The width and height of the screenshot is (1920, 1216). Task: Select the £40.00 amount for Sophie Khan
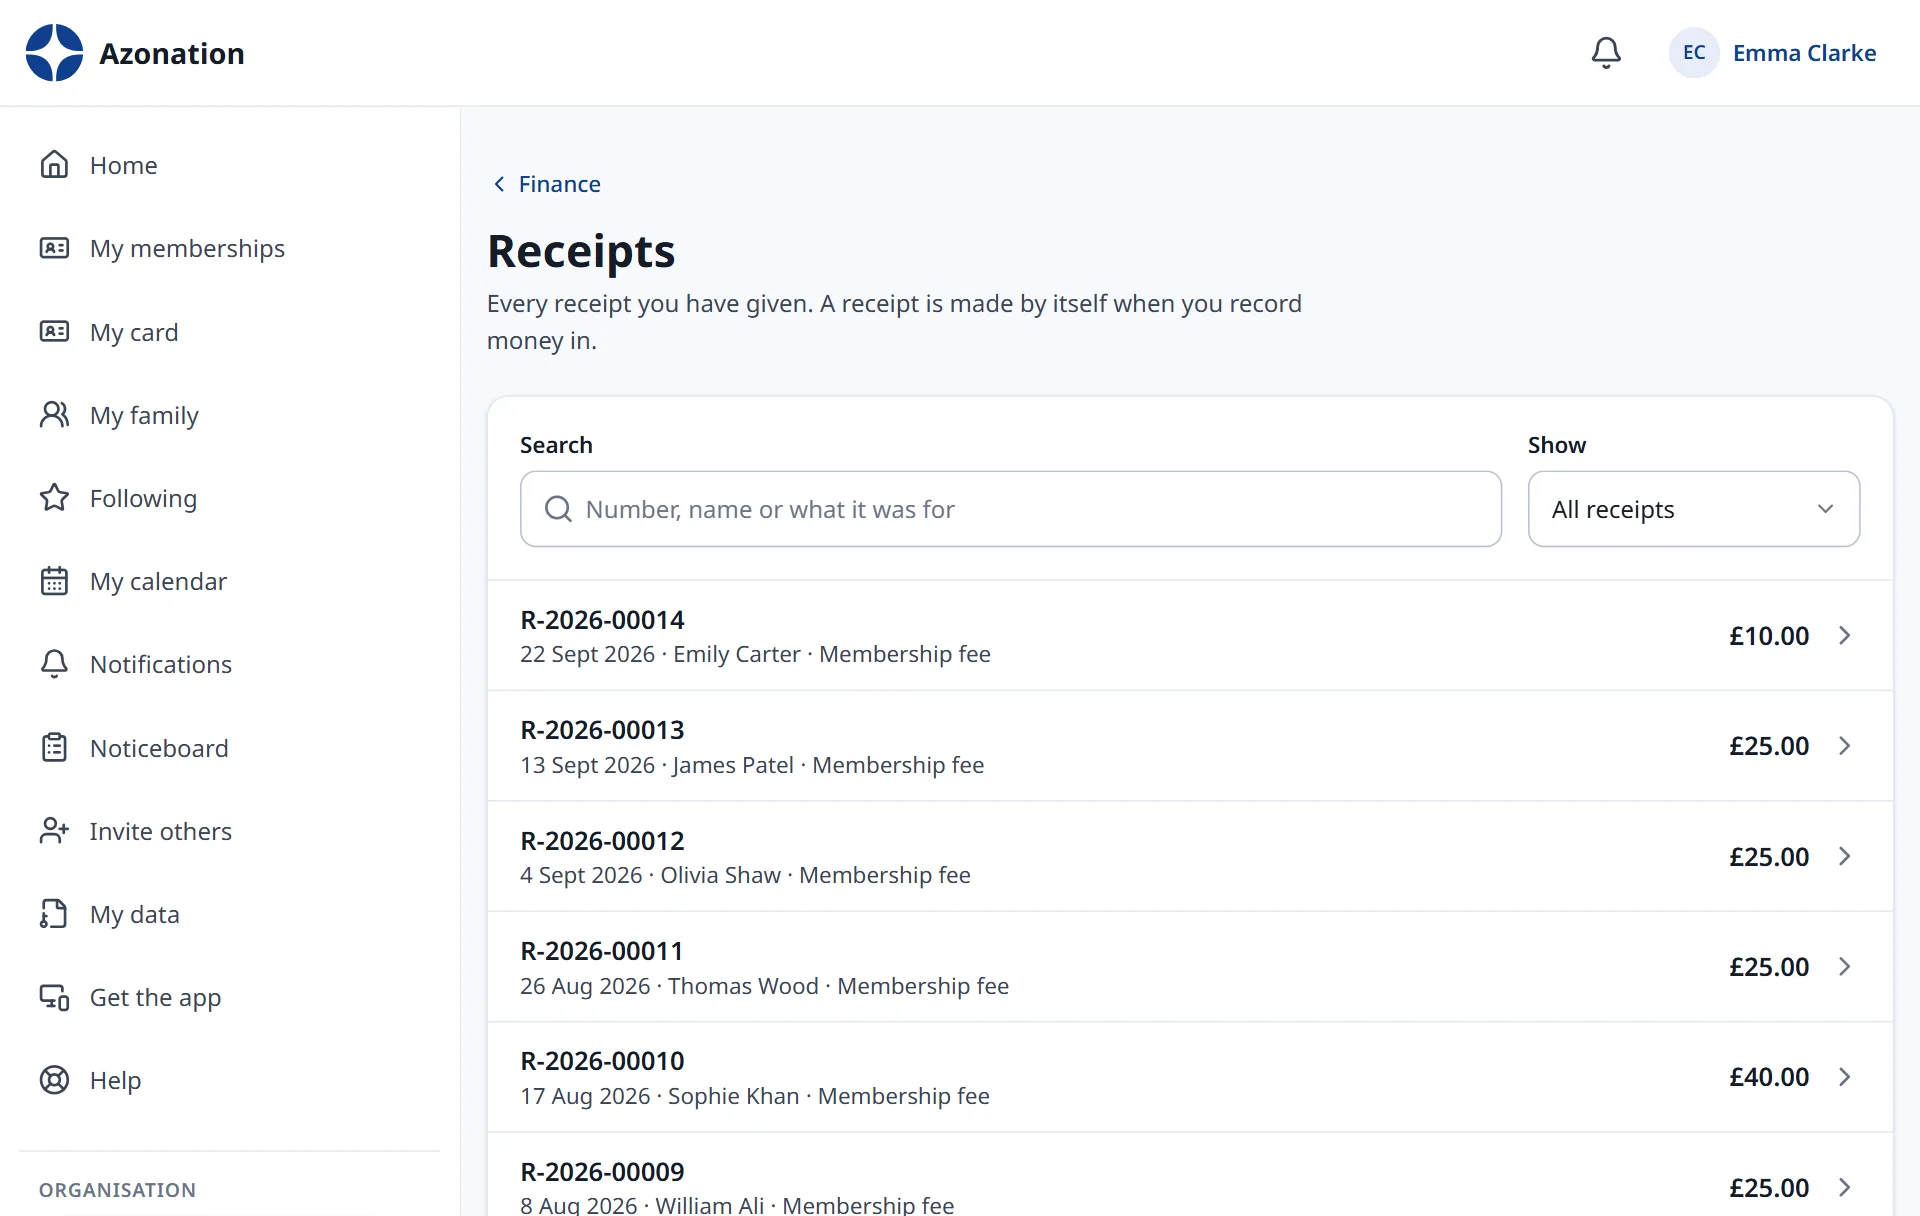[x=1769, y=1077]
